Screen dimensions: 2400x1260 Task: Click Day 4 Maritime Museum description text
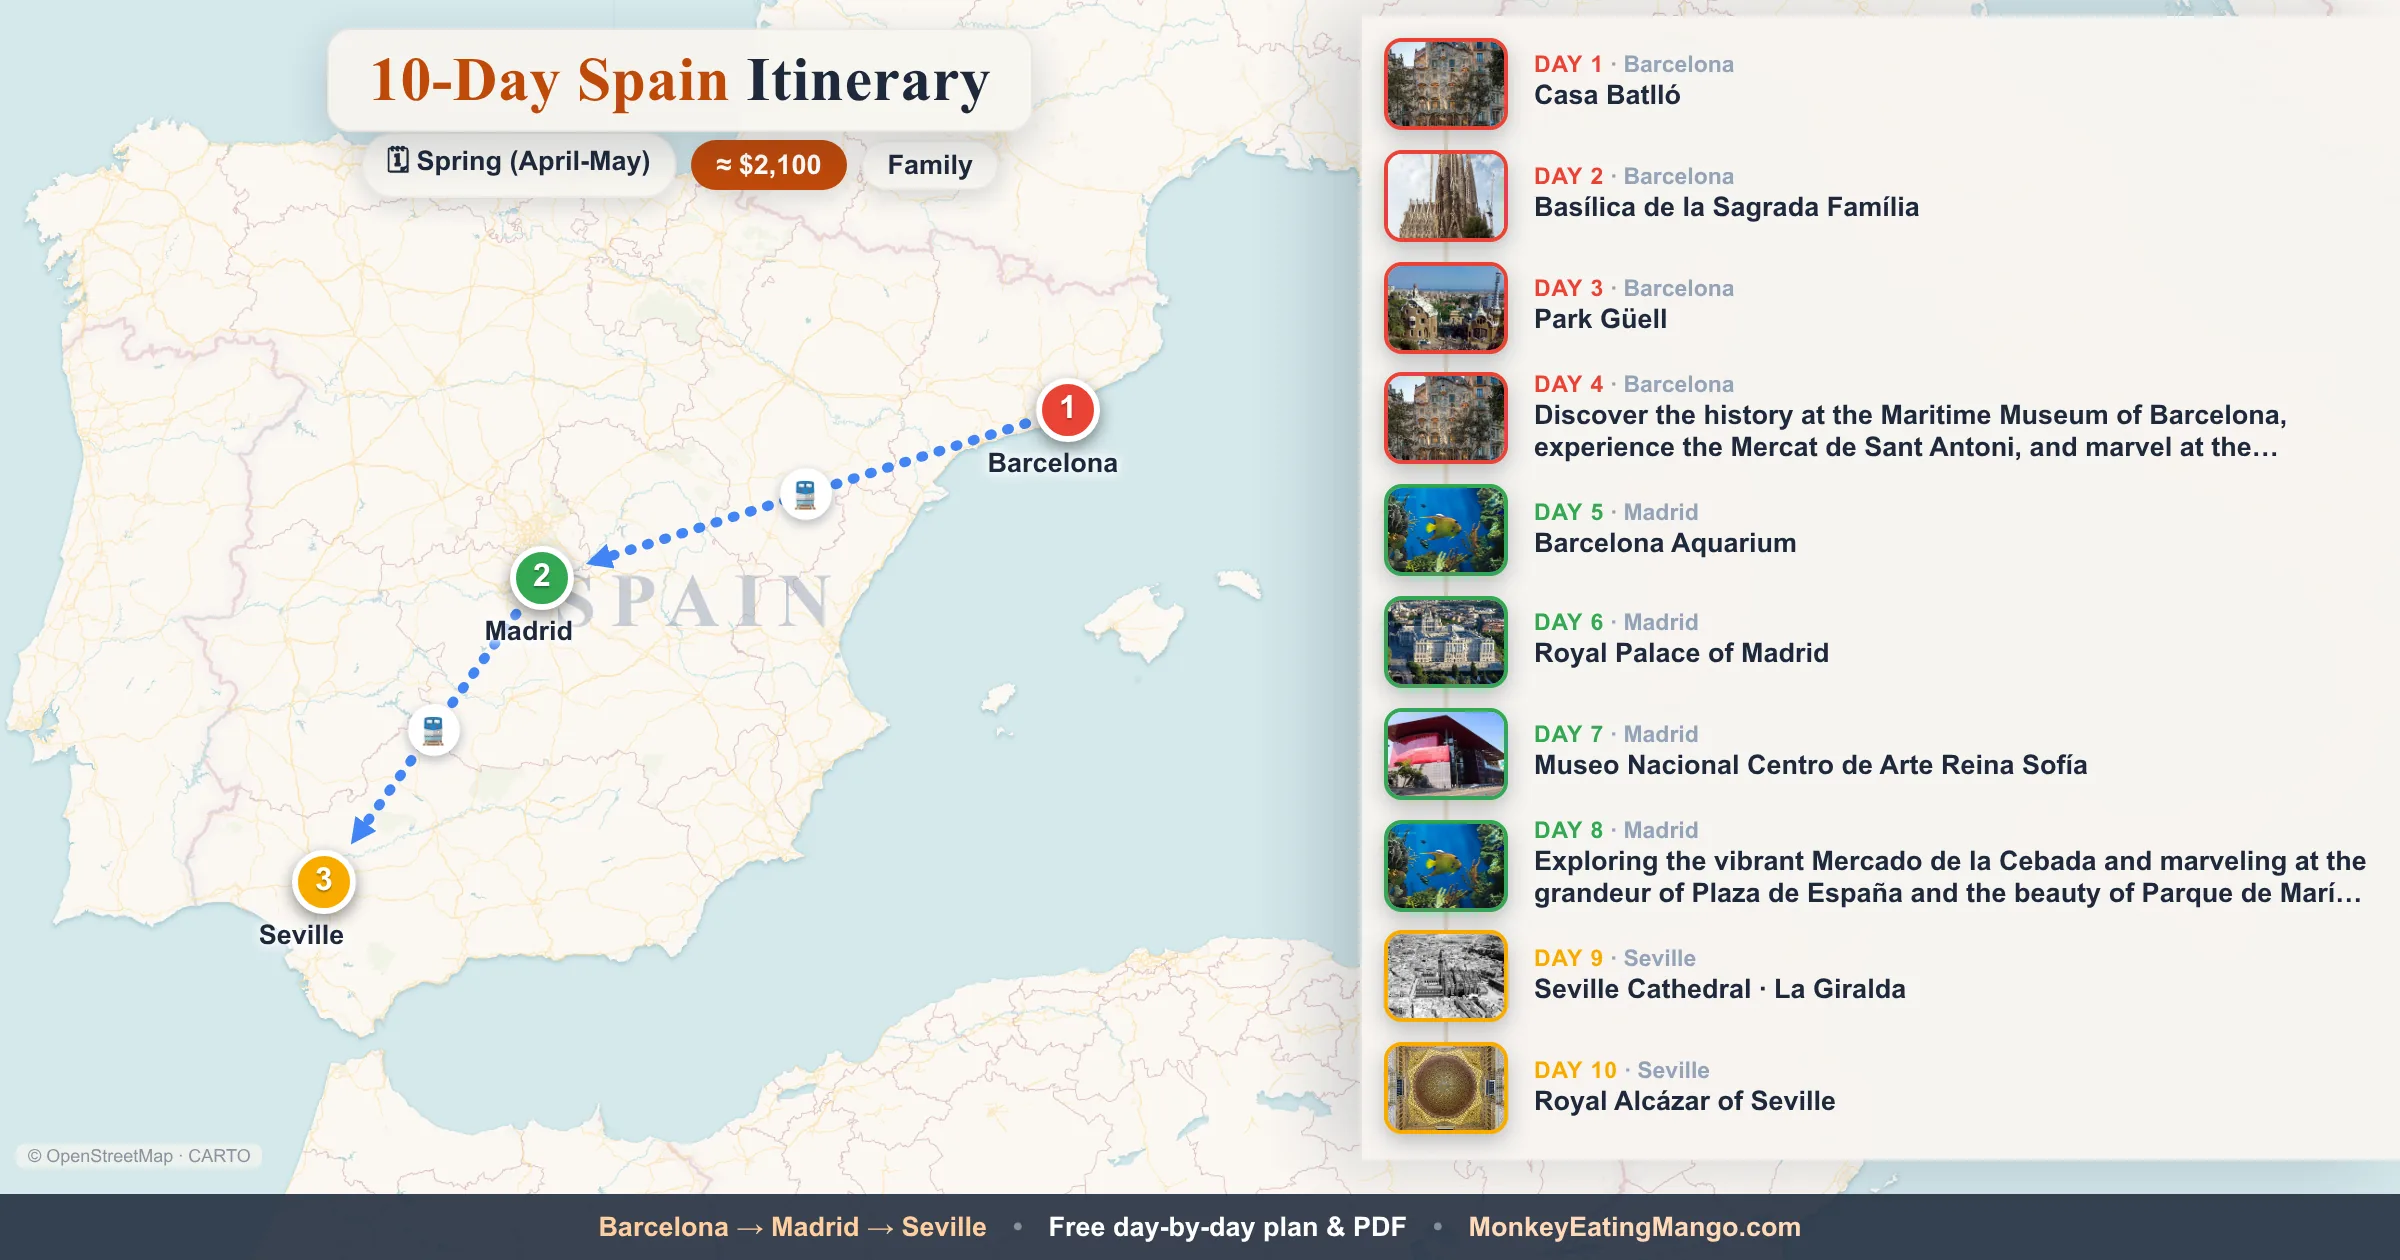(1910, 431)
